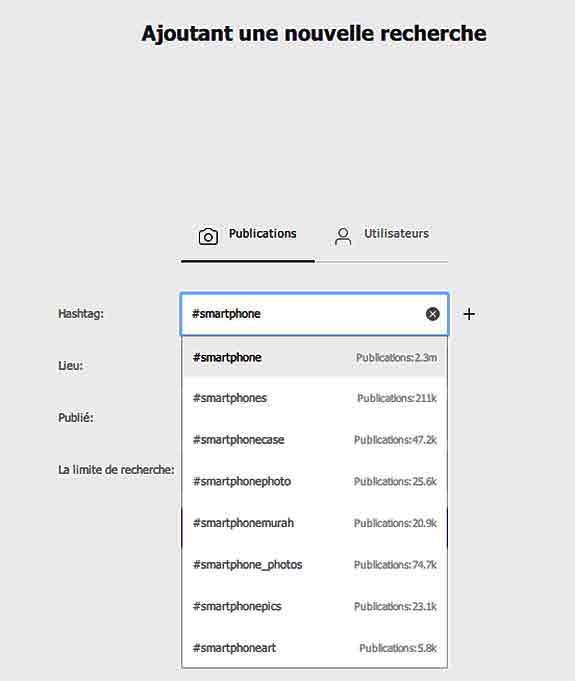Click the Ajoutant une nouvelle recherche heading
This screenshot has height=681, width=575.
click(x=314, y=33)
